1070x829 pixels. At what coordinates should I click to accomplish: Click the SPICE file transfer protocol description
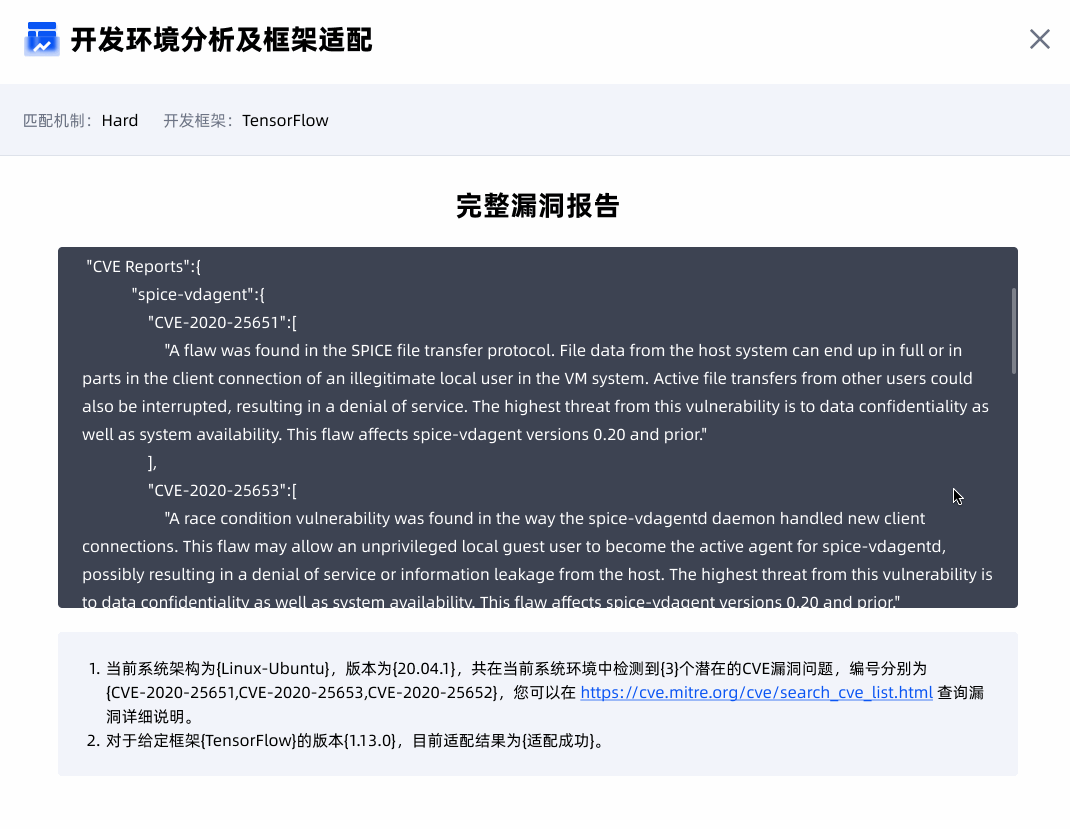535,393
